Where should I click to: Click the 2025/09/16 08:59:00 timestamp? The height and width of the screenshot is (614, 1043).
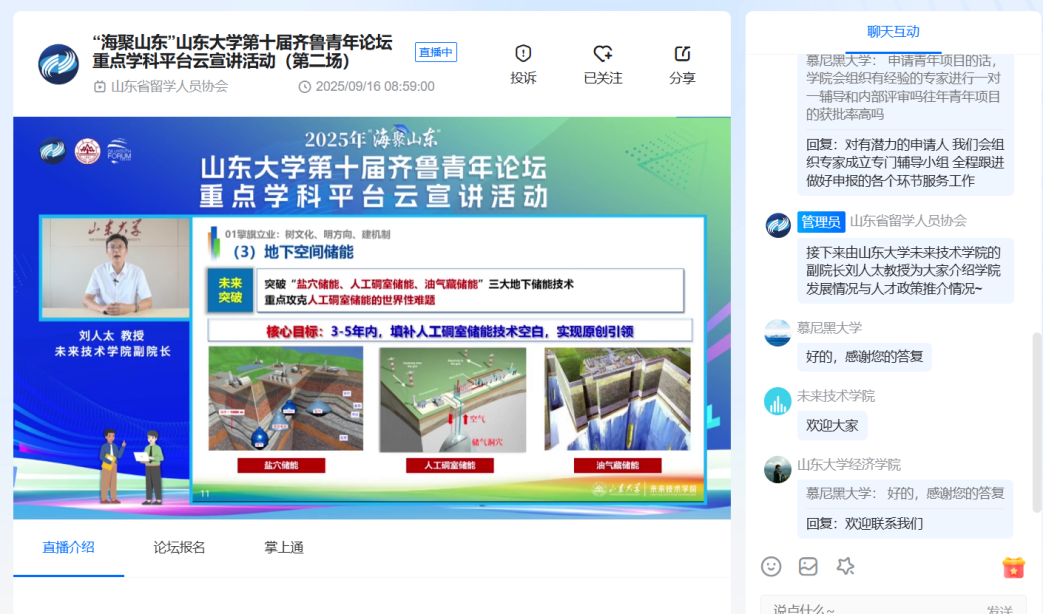pos(374,86)
